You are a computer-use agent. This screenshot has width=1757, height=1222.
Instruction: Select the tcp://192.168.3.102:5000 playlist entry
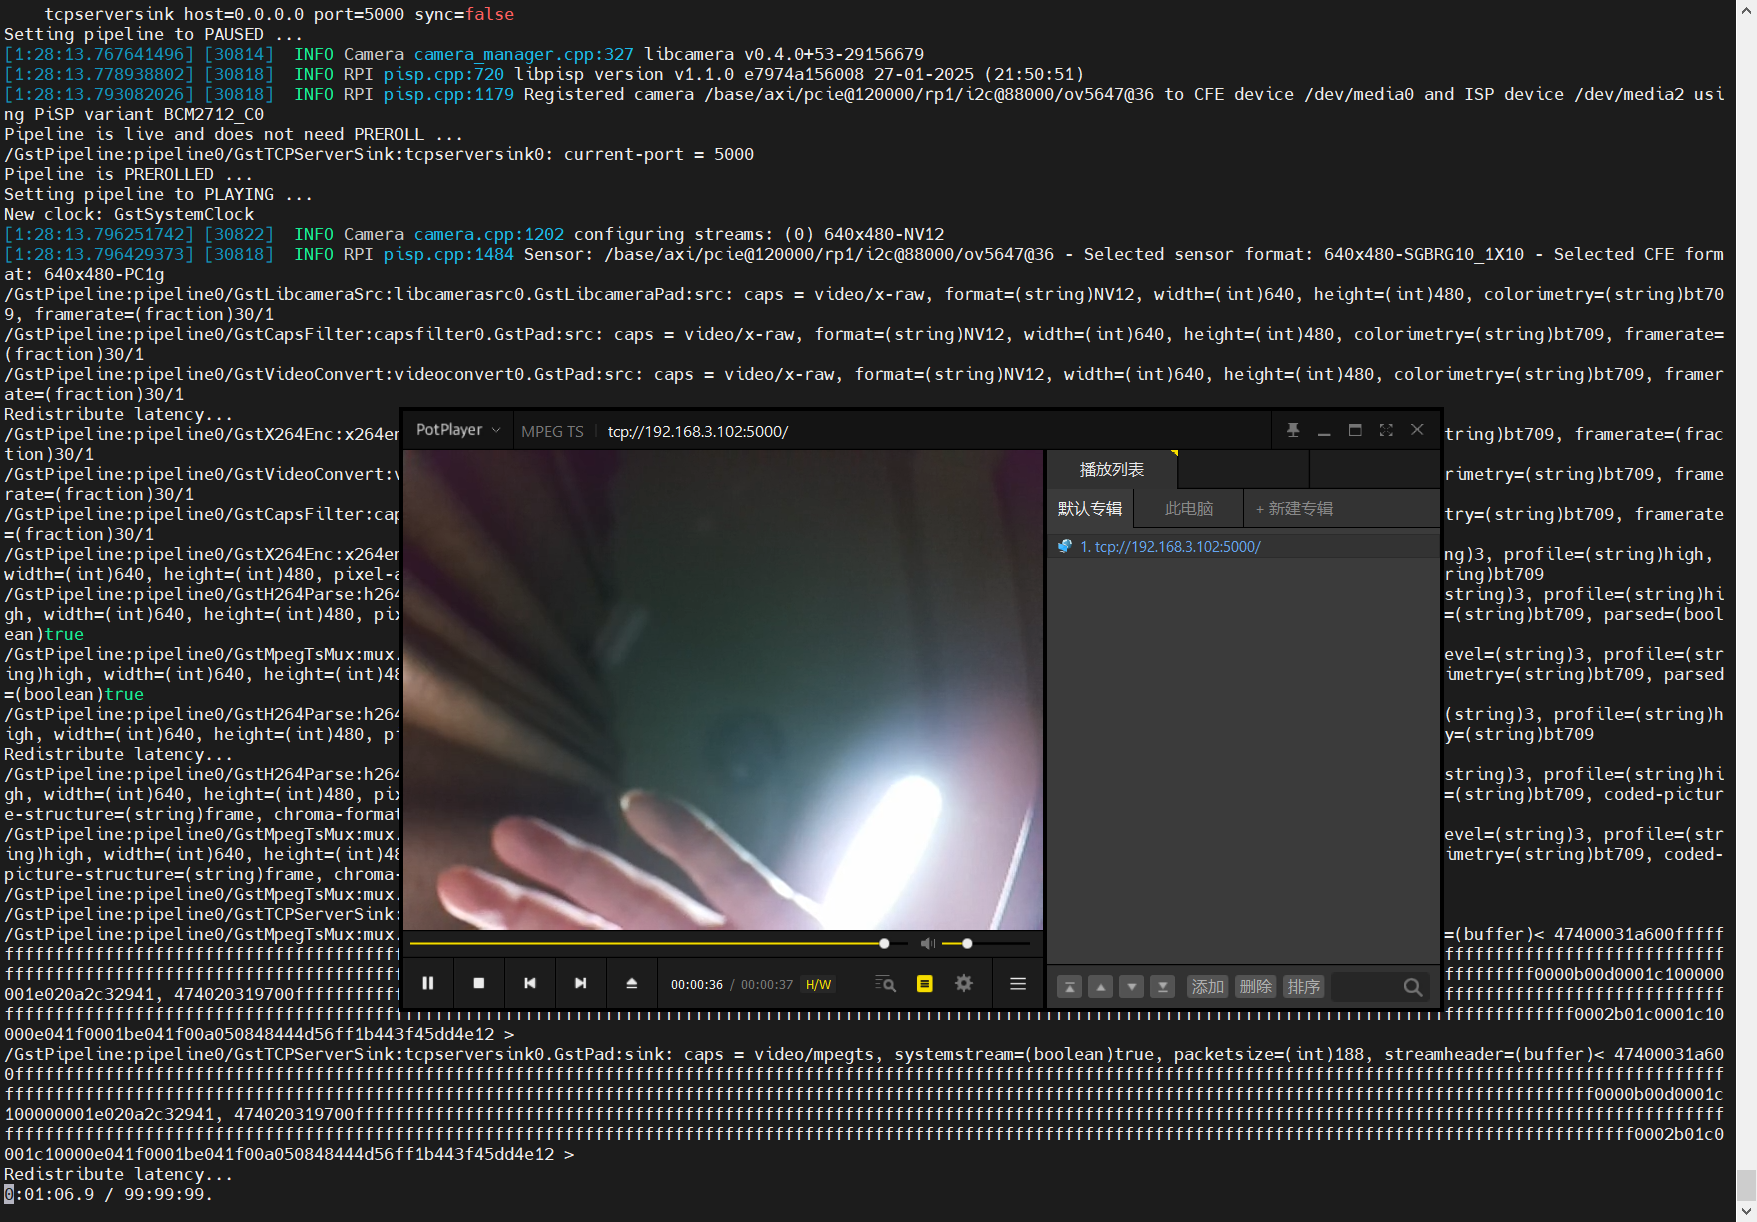coord(1170,546)
